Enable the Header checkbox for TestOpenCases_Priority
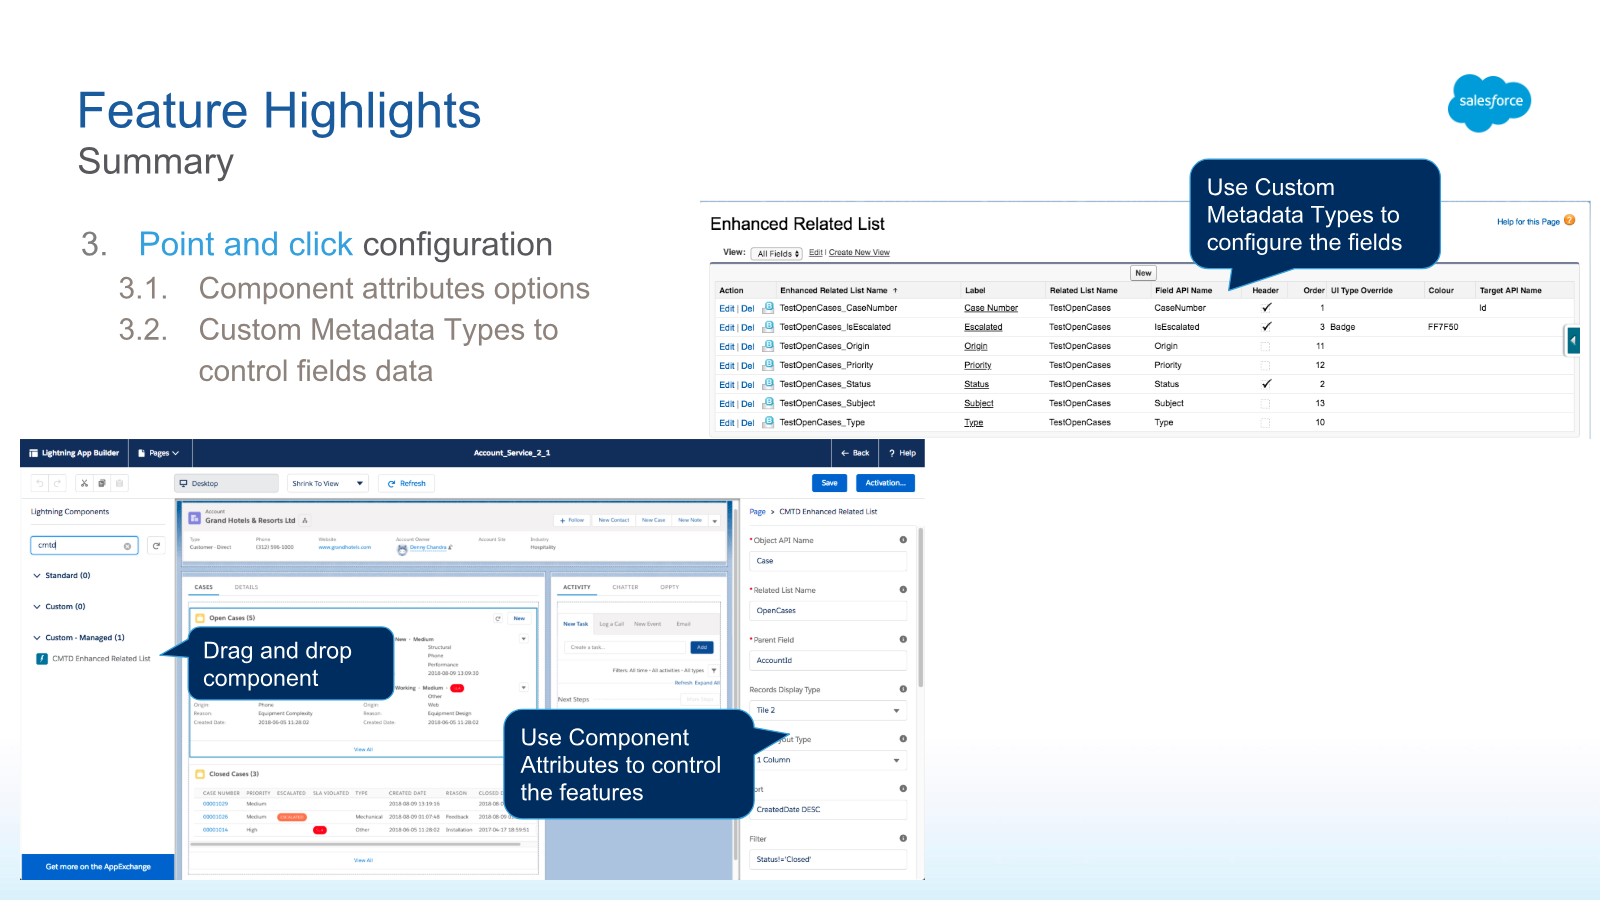The image size is (1600, 900). point(1265,365)
